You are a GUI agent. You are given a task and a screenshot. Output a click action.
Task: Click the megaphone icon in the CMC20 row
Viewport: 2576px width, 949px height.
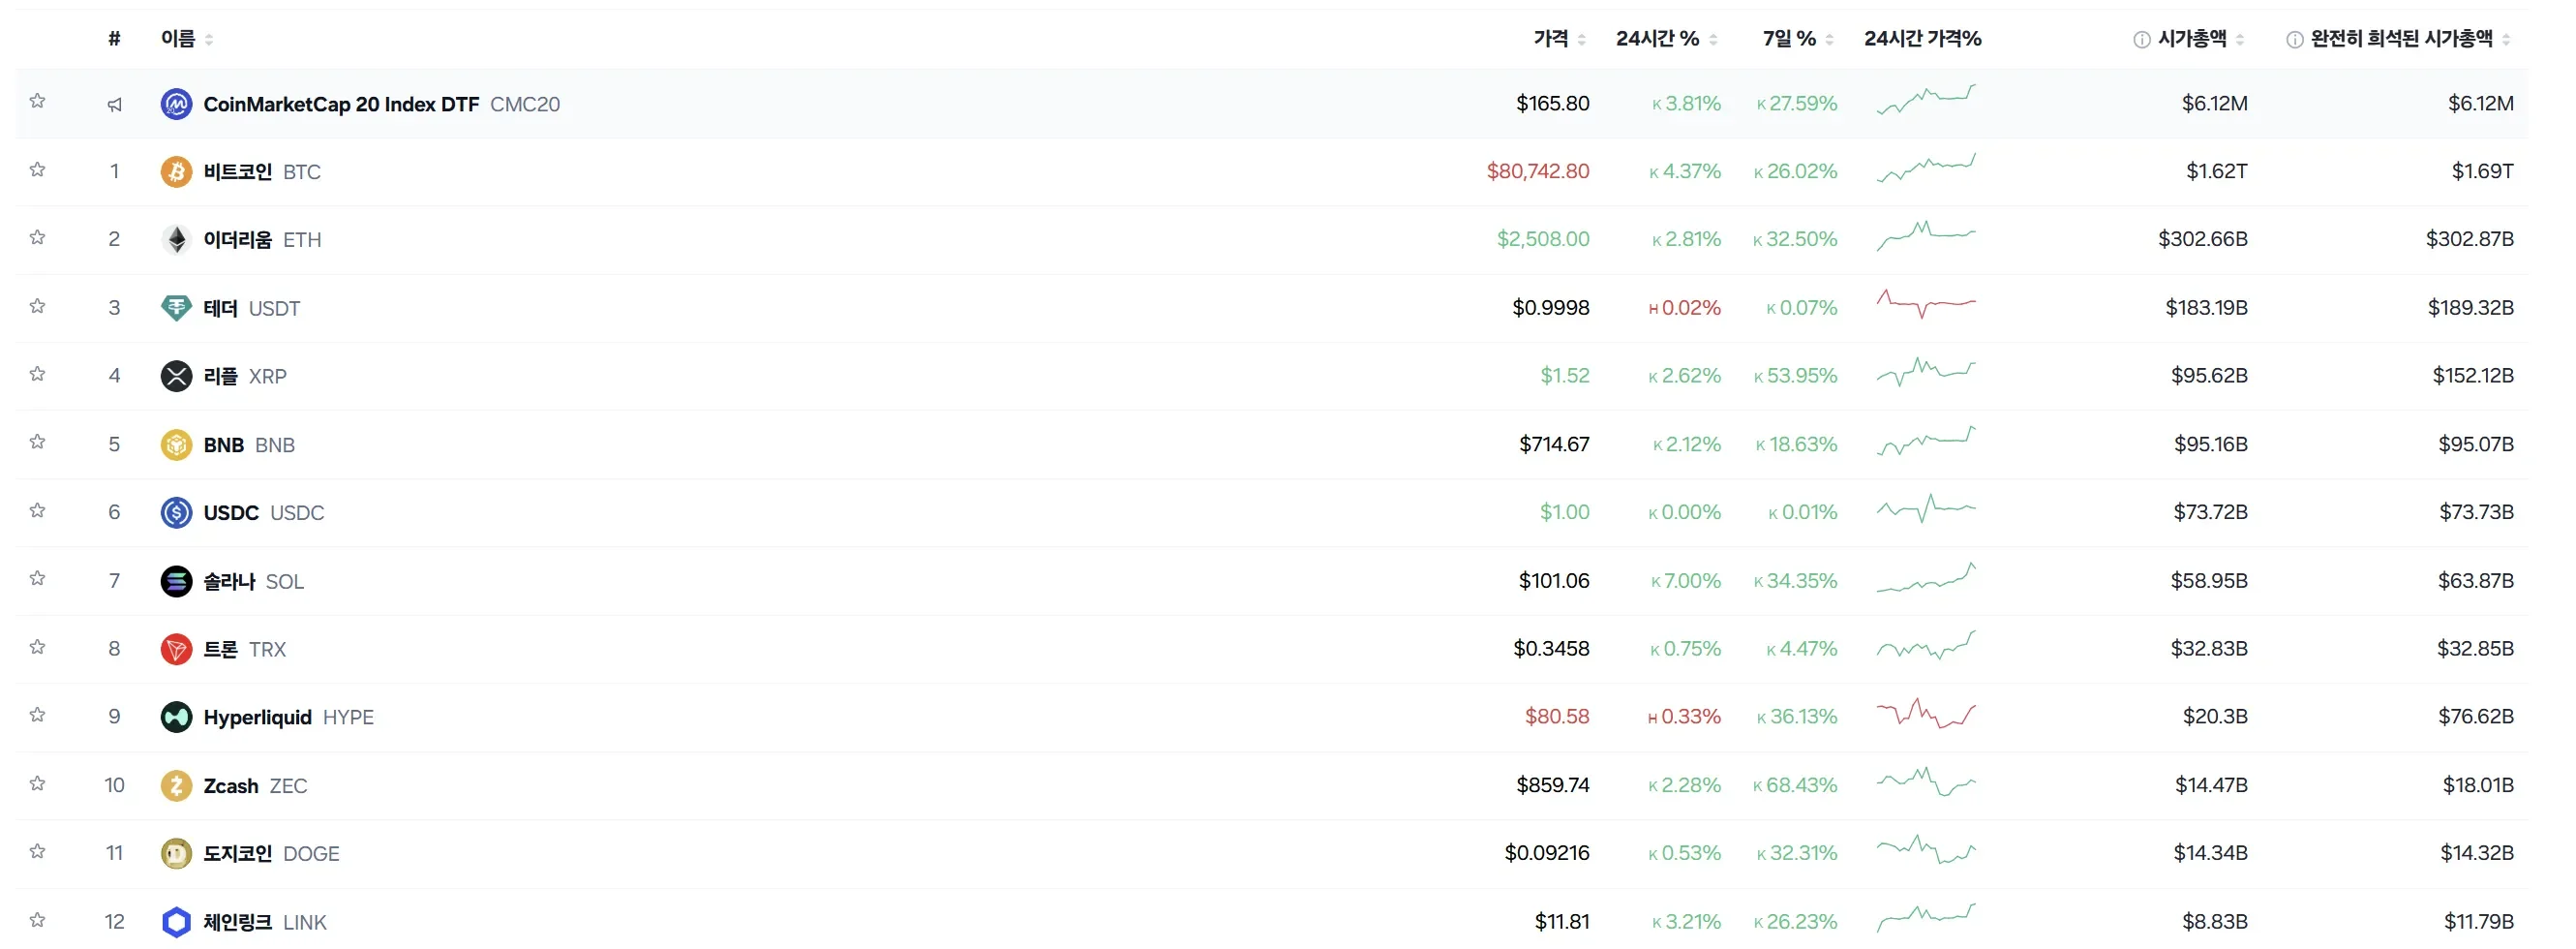[115, 104]
